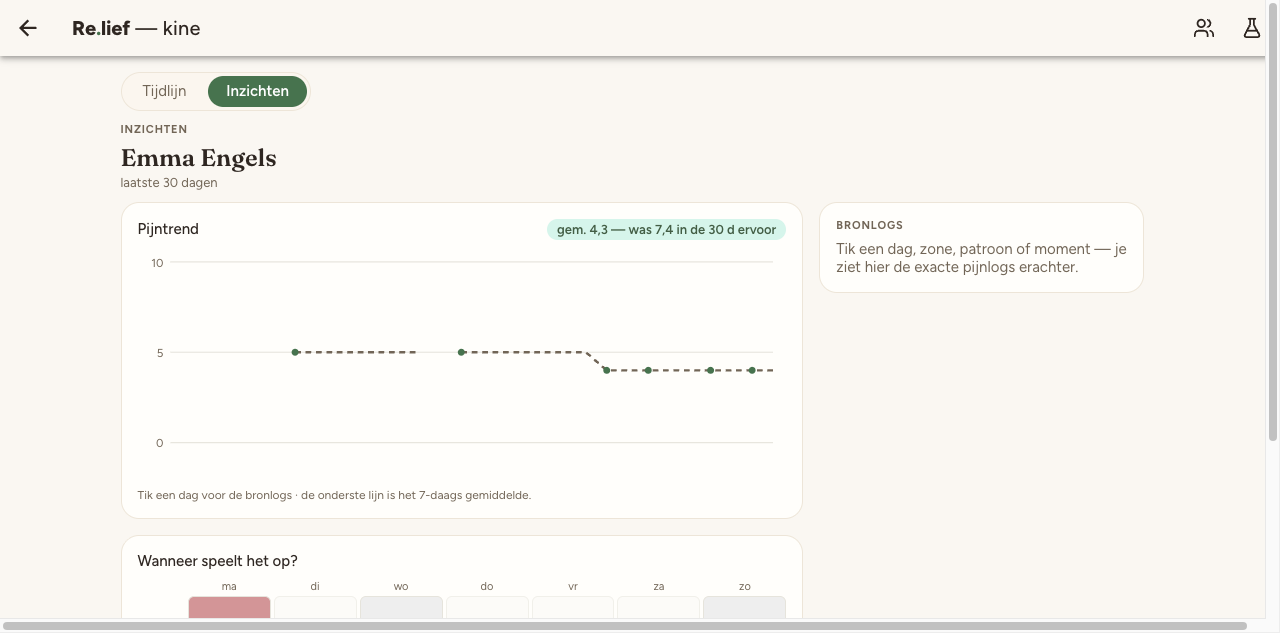Click the Sunday (zo) heatmap cell

(x=744, y=608)
